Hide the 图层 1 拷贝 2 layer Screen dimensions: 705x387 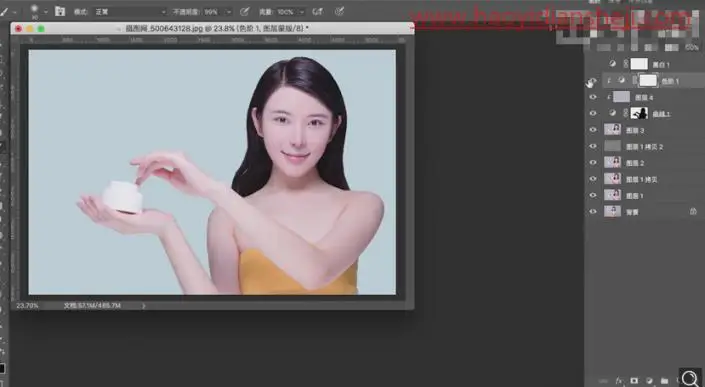[593, 146]
